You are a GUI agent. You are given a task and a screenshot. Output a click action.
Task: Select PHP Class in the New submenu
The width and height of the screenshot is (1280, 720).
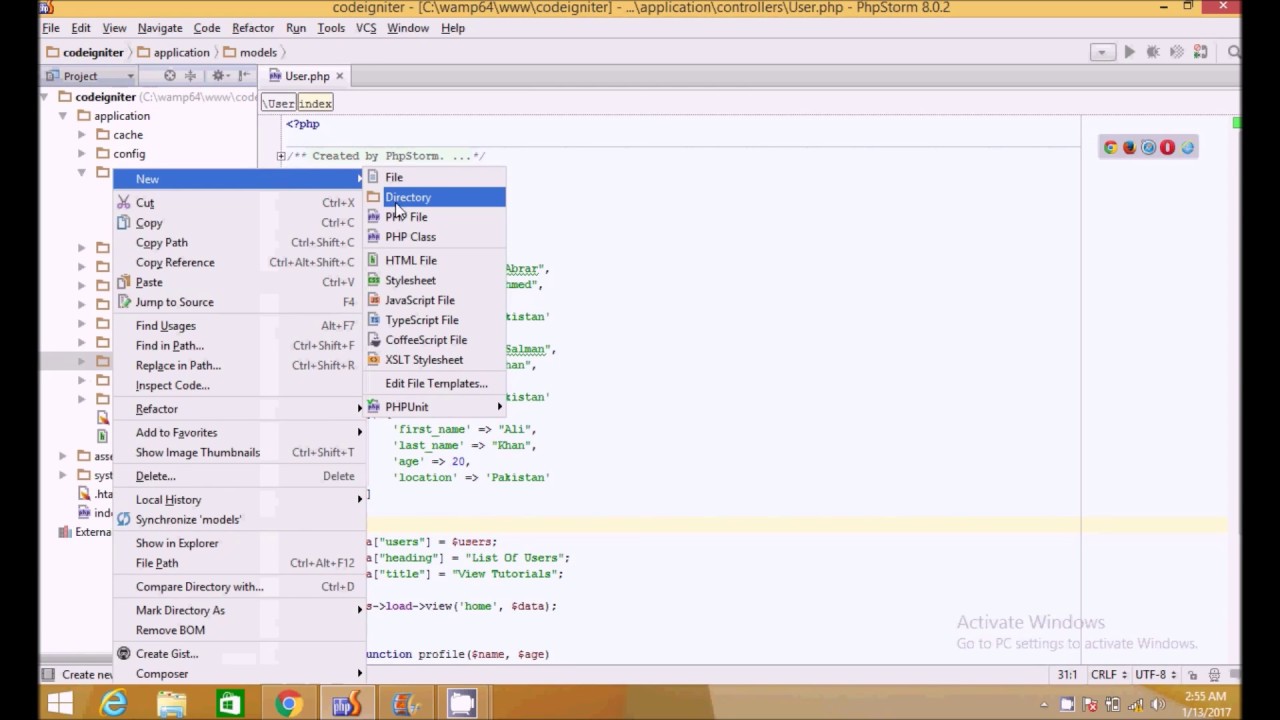click(x=435, y=237)
